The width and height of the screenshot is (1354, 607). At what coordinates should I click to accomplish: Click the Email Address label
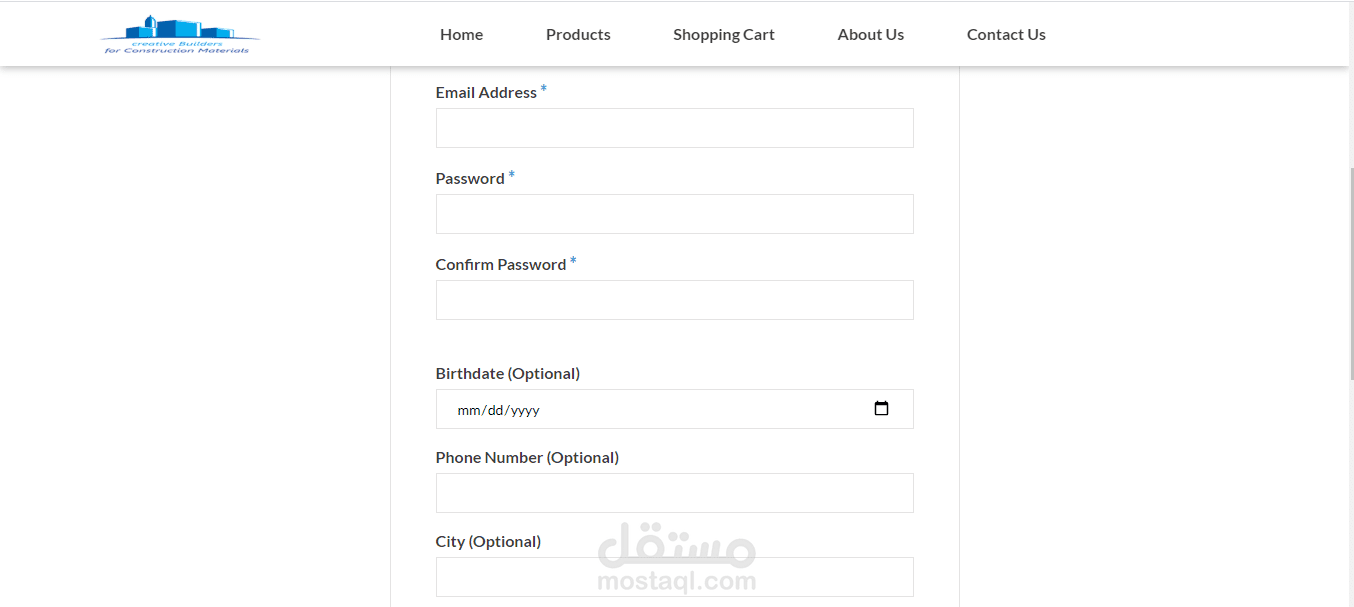point(486,92)
